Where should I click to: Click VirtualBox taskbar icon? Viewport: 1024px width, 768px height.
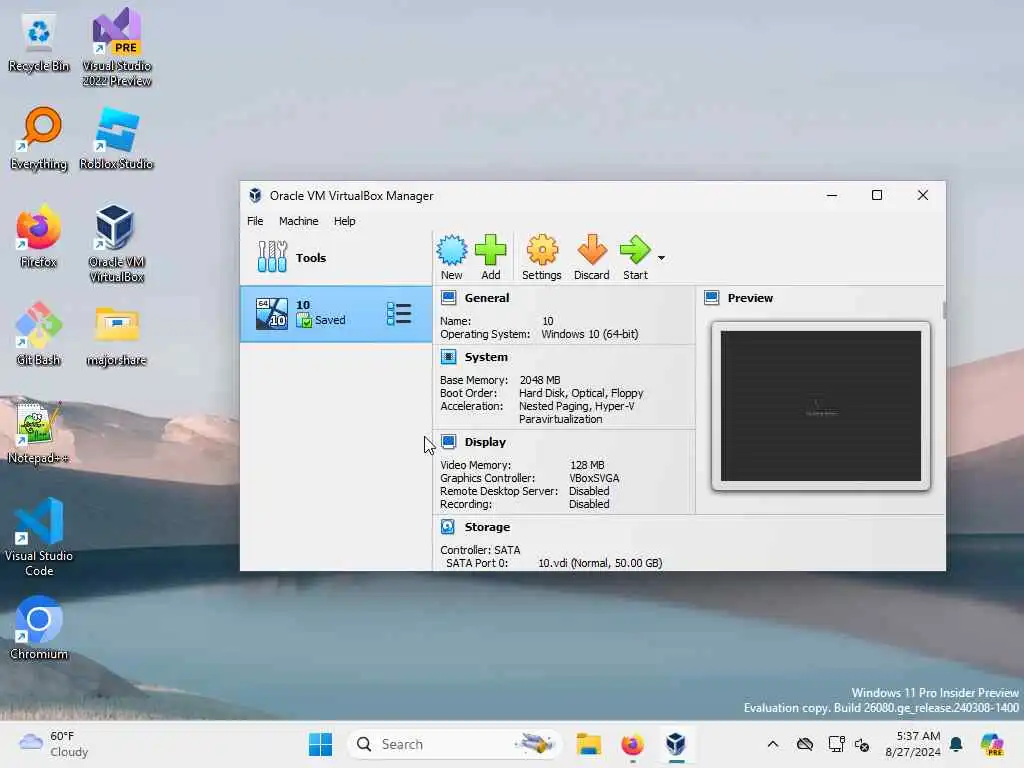[676, 744]
